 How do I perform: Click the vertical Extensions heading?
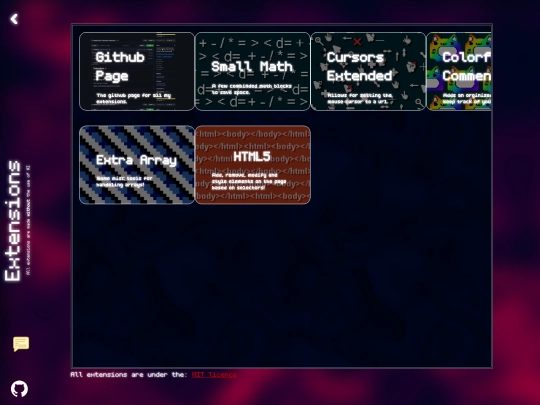[x=13, y=221]
